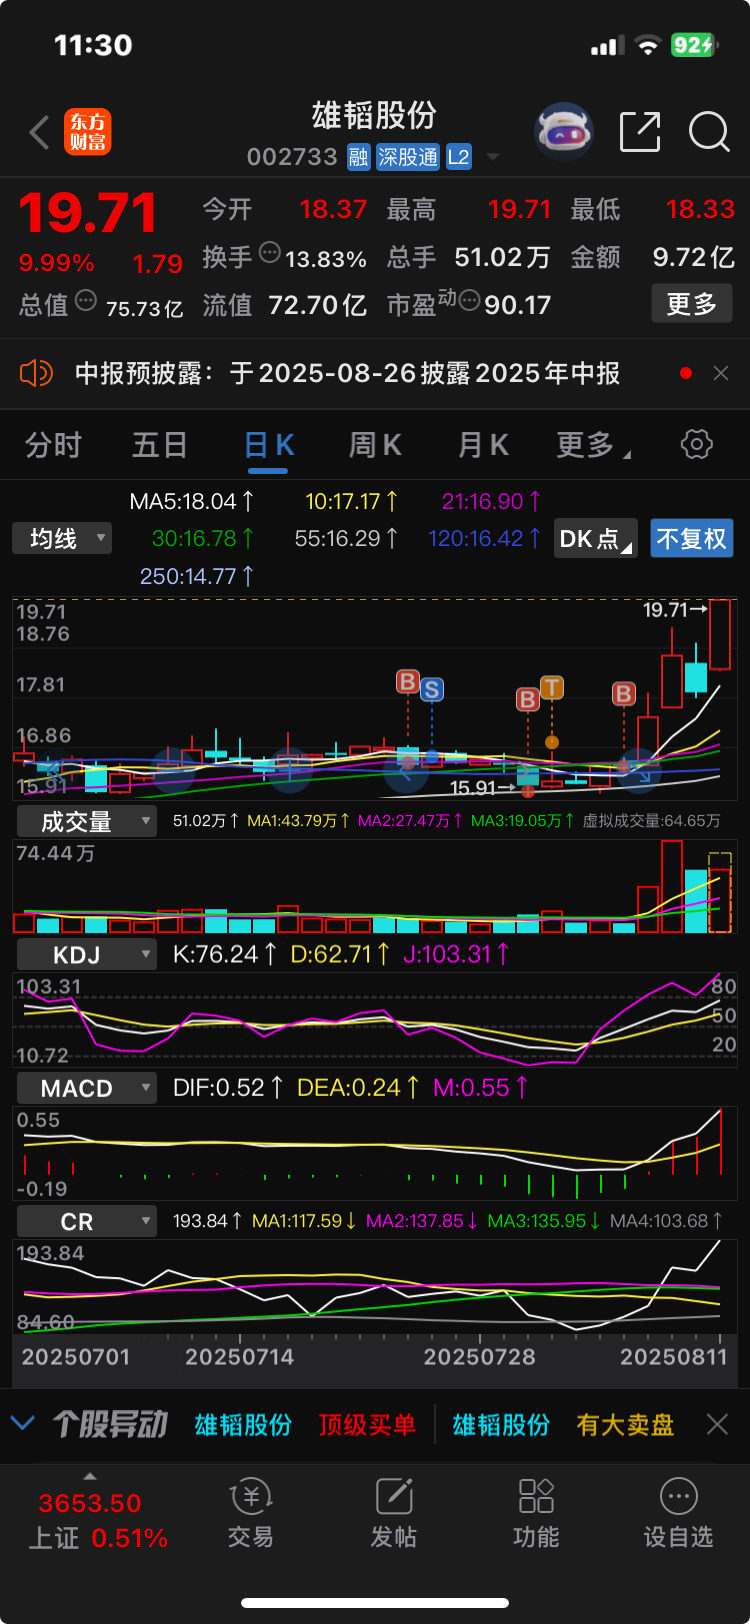This screenshot has width=750, height=1624.
Task: Tap the DIF:0.52 value
Action: click(229, 1087)
